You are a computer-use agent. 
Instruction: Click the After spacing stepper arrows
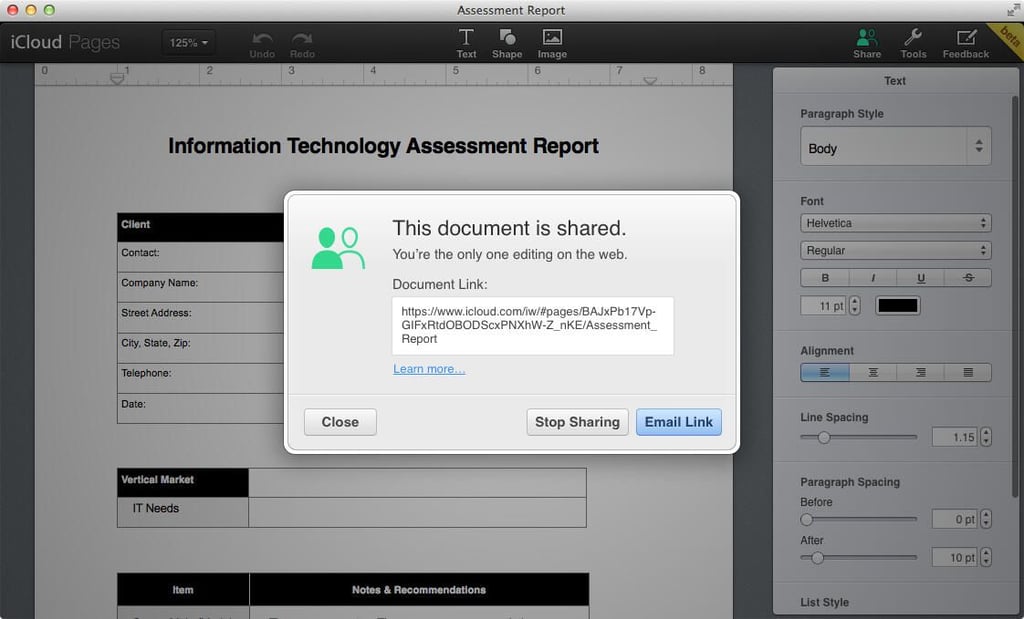click(985, 558)
